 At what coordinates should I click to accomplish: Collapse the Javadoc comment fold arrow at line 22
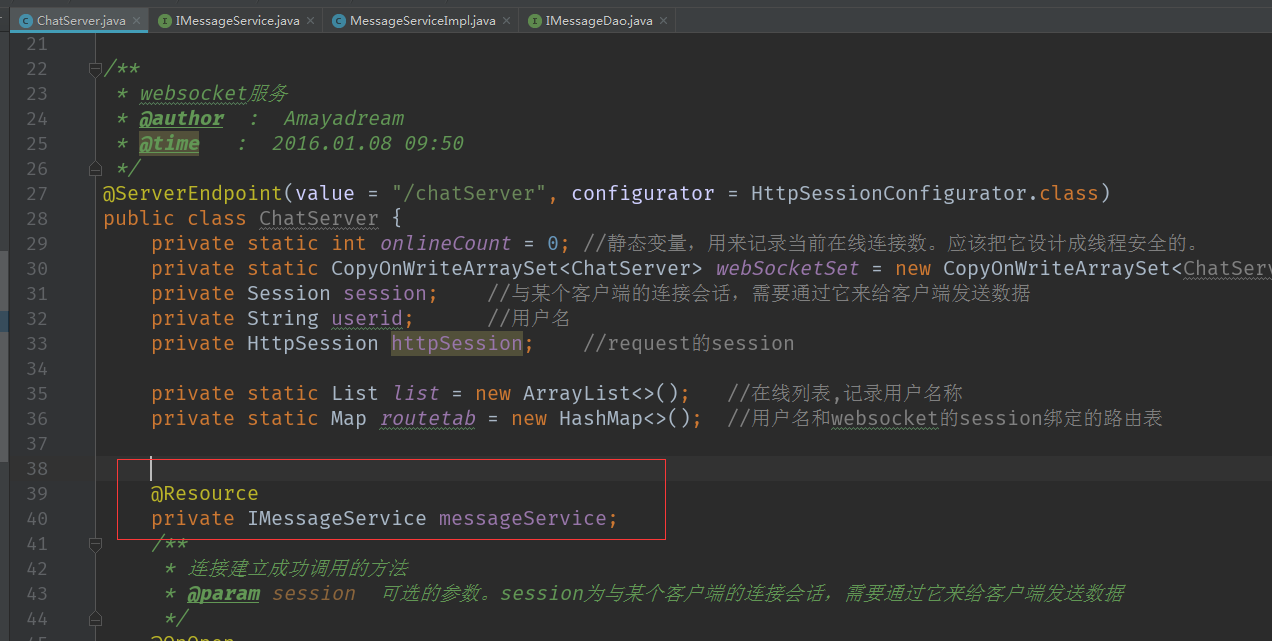coord(95,68)
